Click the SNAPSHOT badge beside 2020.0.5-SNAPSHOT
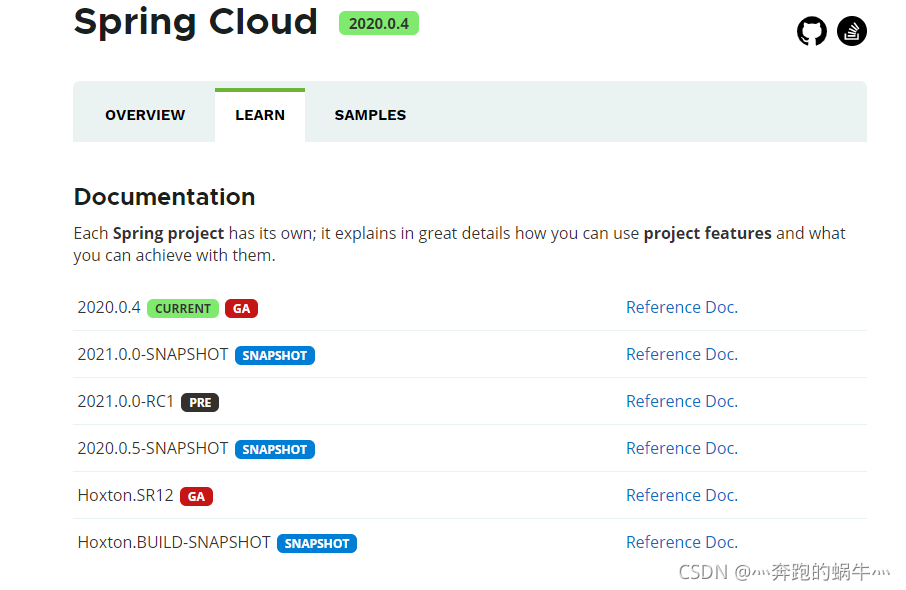This screenshot has width=906, height=590. (x=275, y=449)
